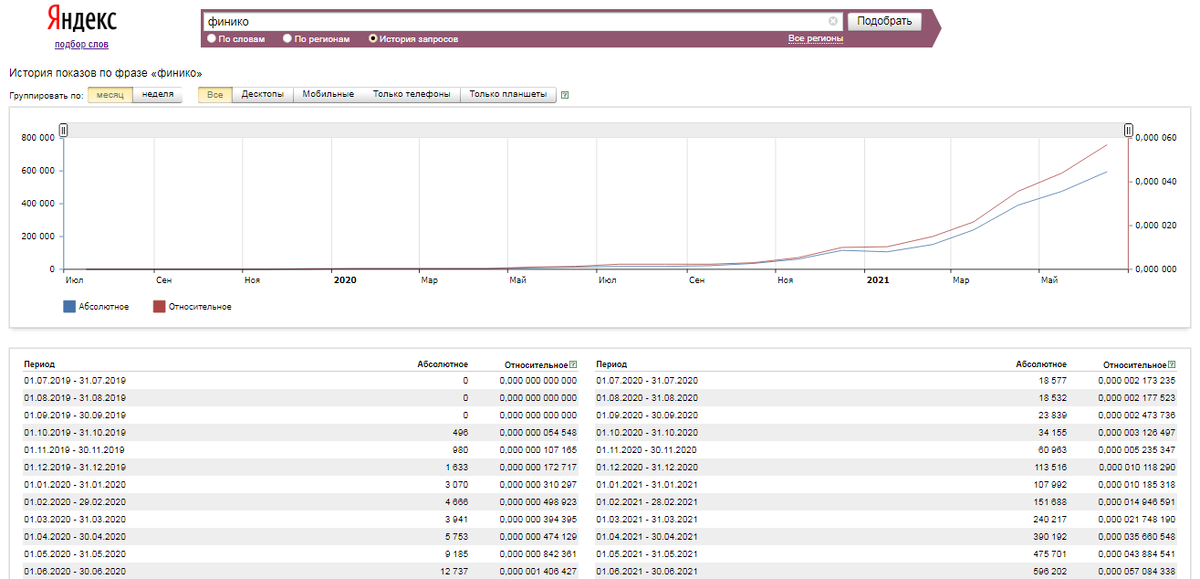Open help icon beside right Относительное header
The height and width of the screenshot is (579, 1200).
[x=1172, y=365]
